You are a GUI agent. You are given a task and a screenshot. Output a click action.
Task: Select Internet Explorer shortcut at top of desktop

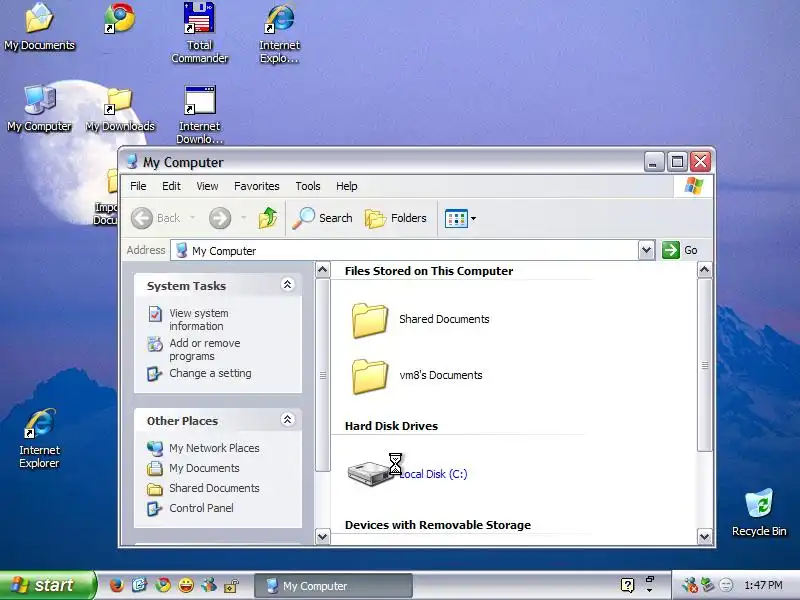pos(280,33)
